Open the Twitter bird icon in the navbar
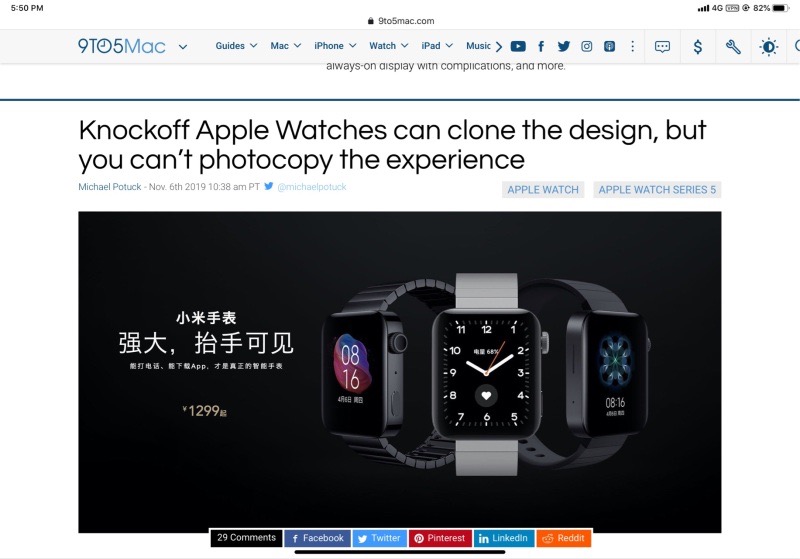Image resolution: width=800 pixels, height=559 pixels. 564,46
